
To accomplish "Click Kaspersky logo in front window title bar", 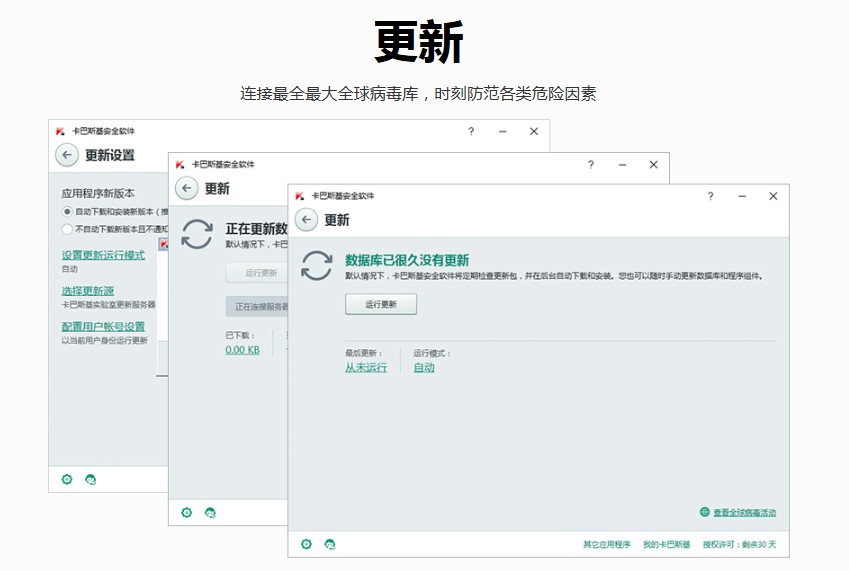I will point(299,196).
